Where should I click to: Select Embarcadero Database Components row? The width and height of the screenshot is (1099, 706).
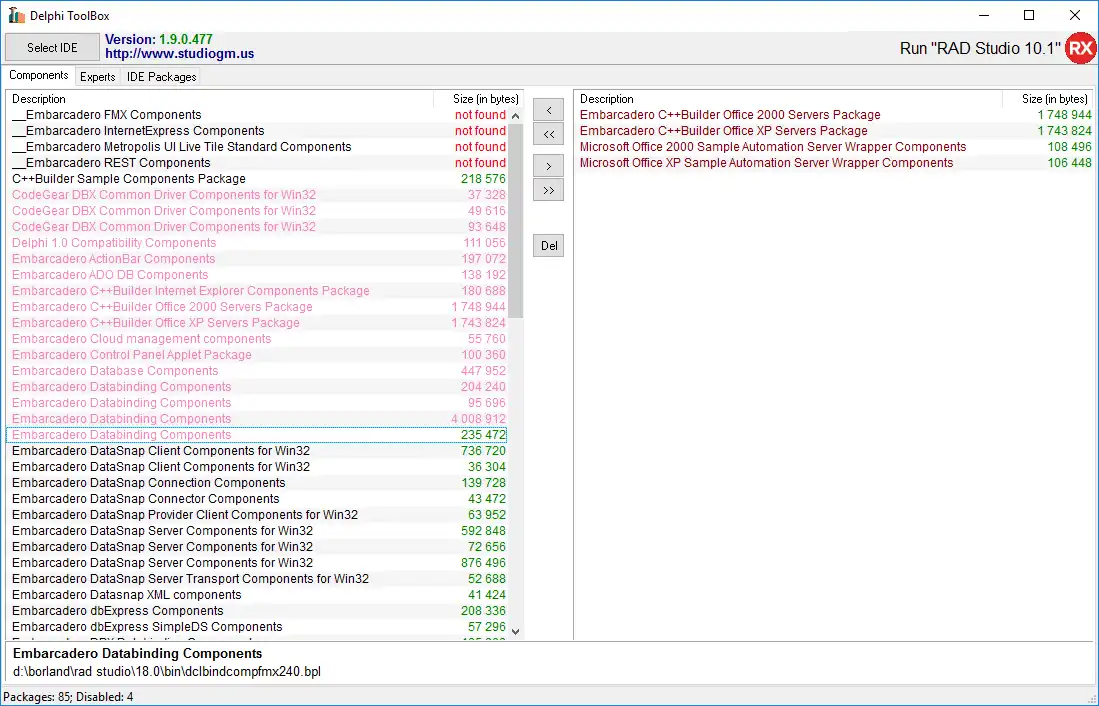pyautogui.click(x=258, y=371)
